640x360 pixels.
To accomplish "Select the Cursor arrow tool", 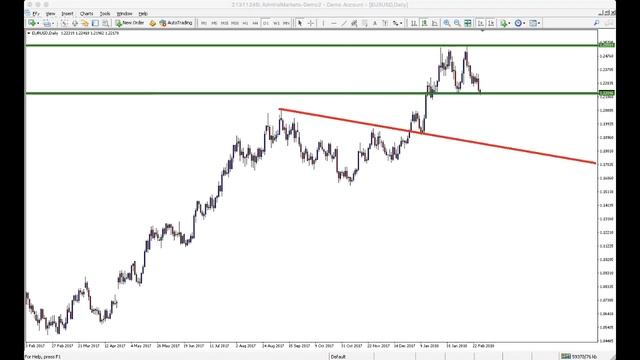I will pyautogui.click(x=300, y=23).
